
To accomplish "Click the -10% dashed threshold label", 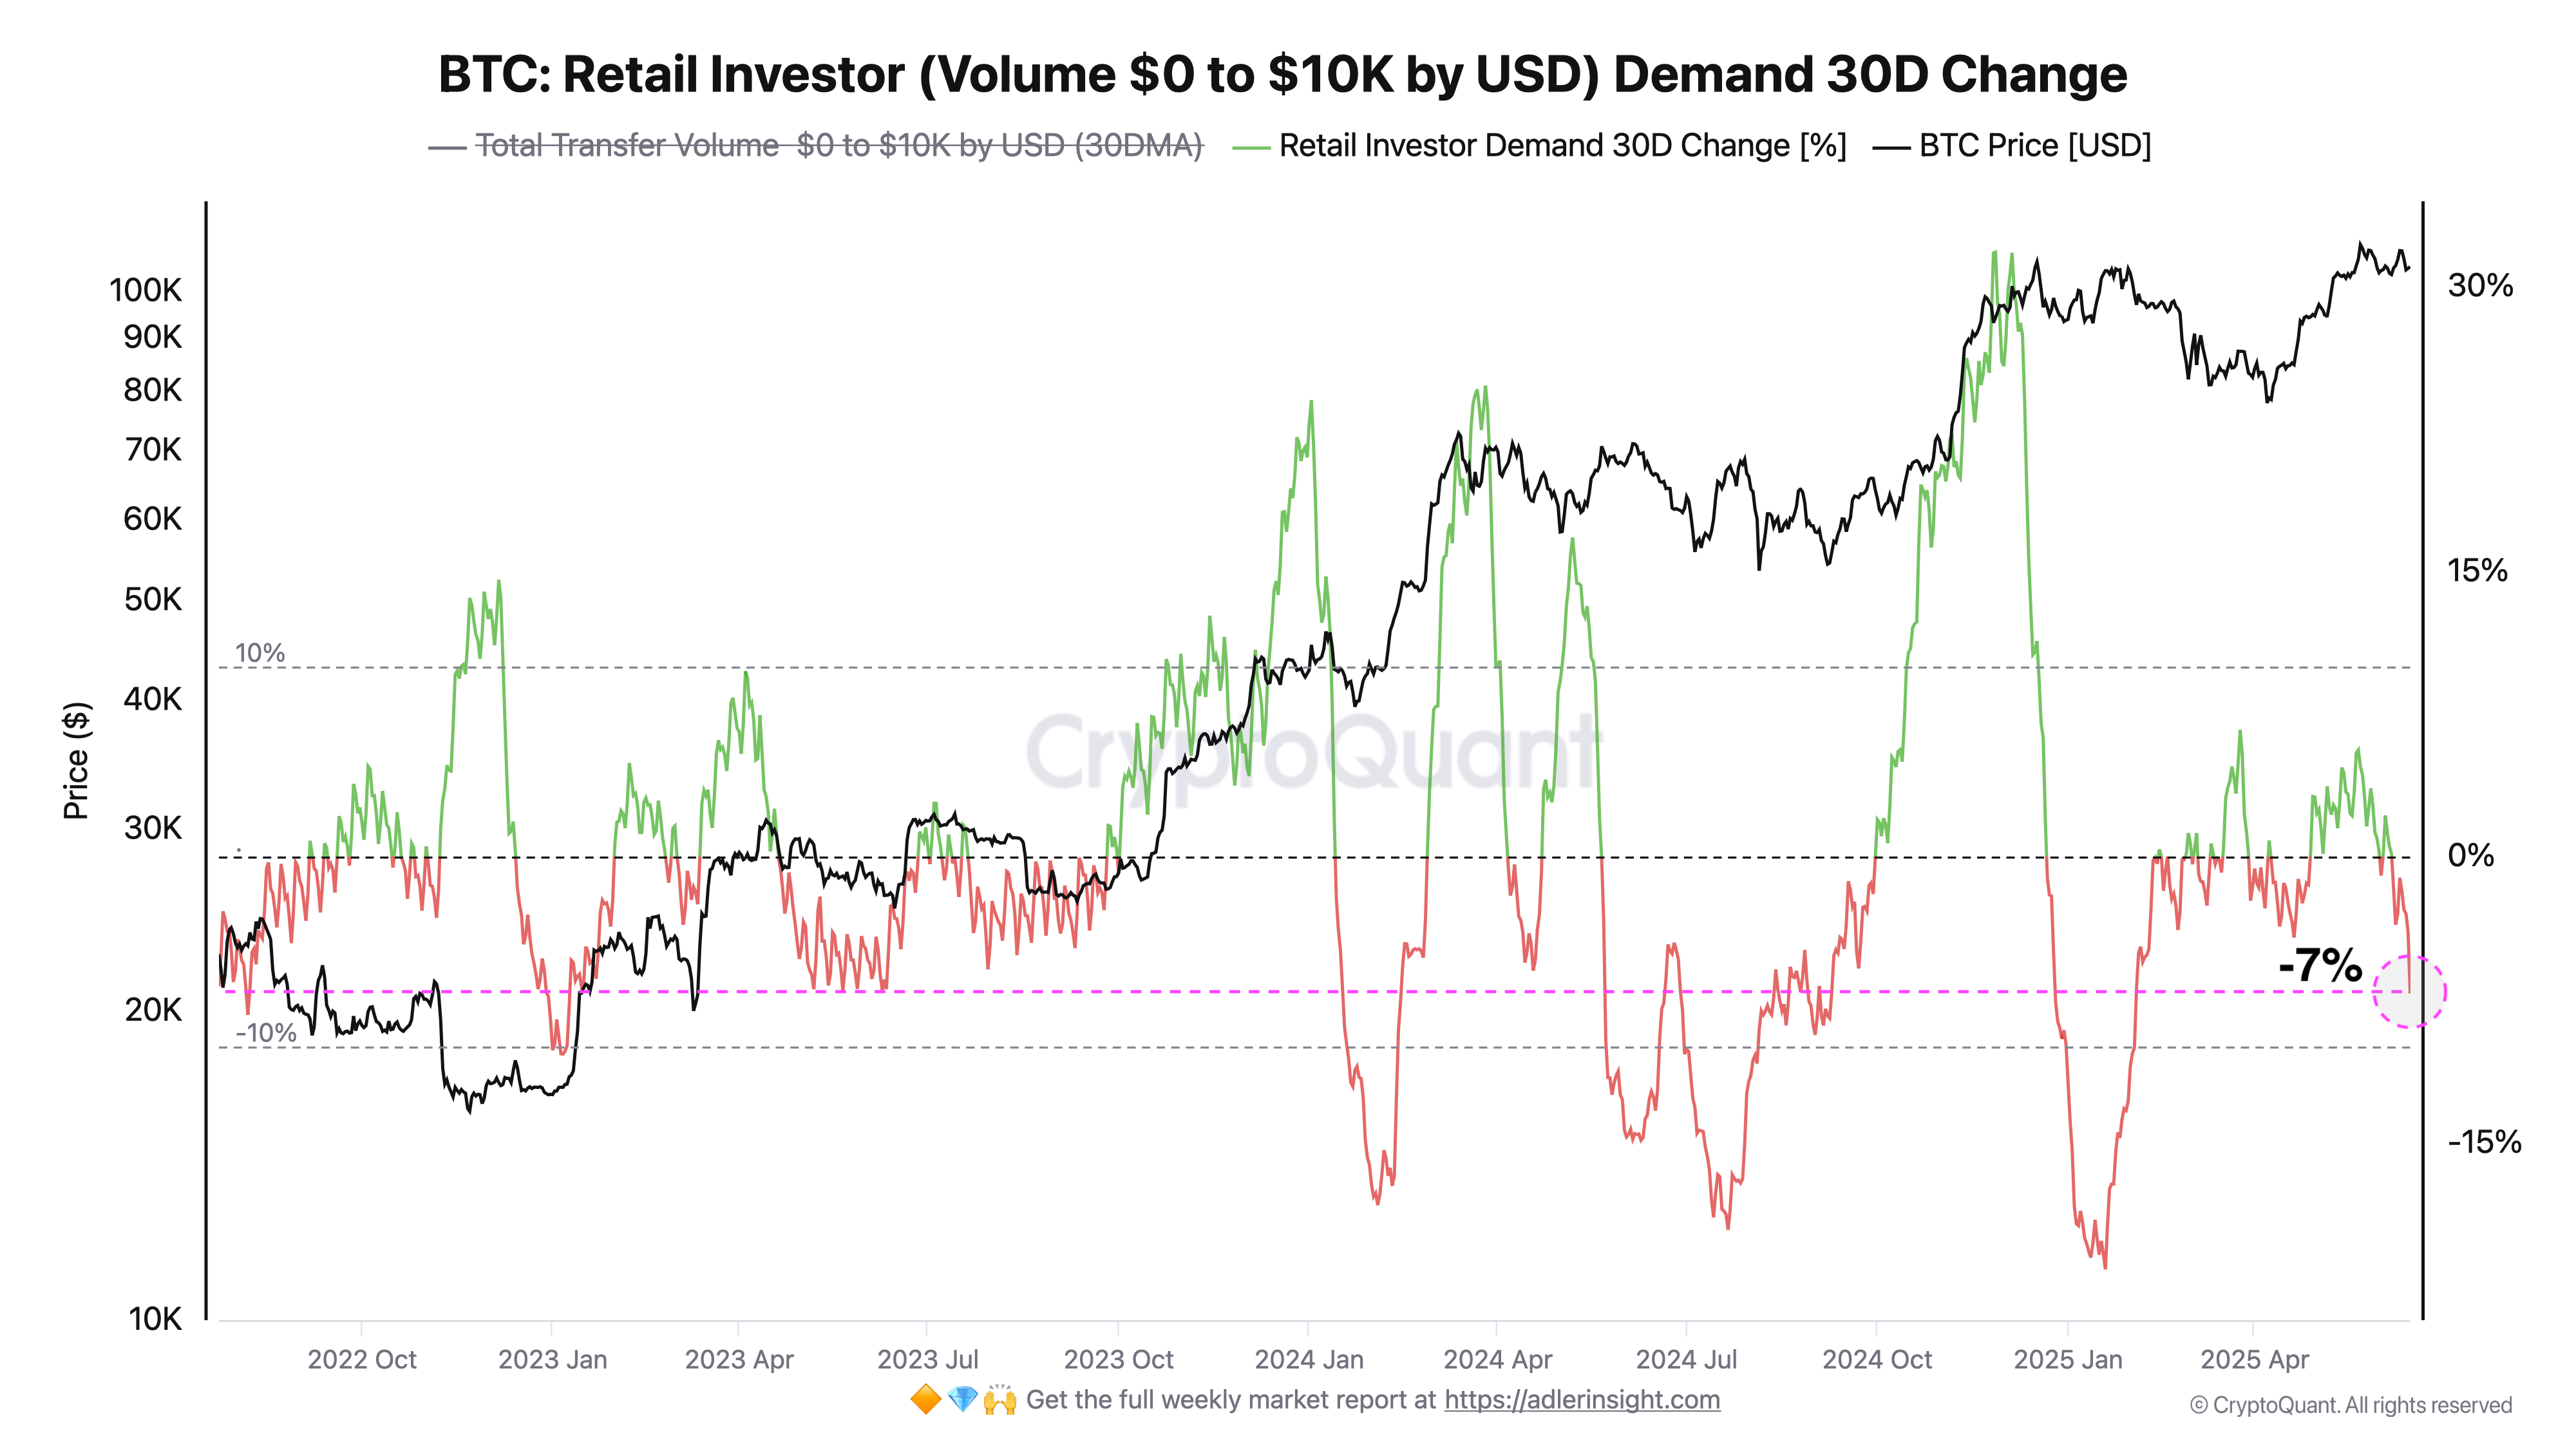I will 266,1033.
